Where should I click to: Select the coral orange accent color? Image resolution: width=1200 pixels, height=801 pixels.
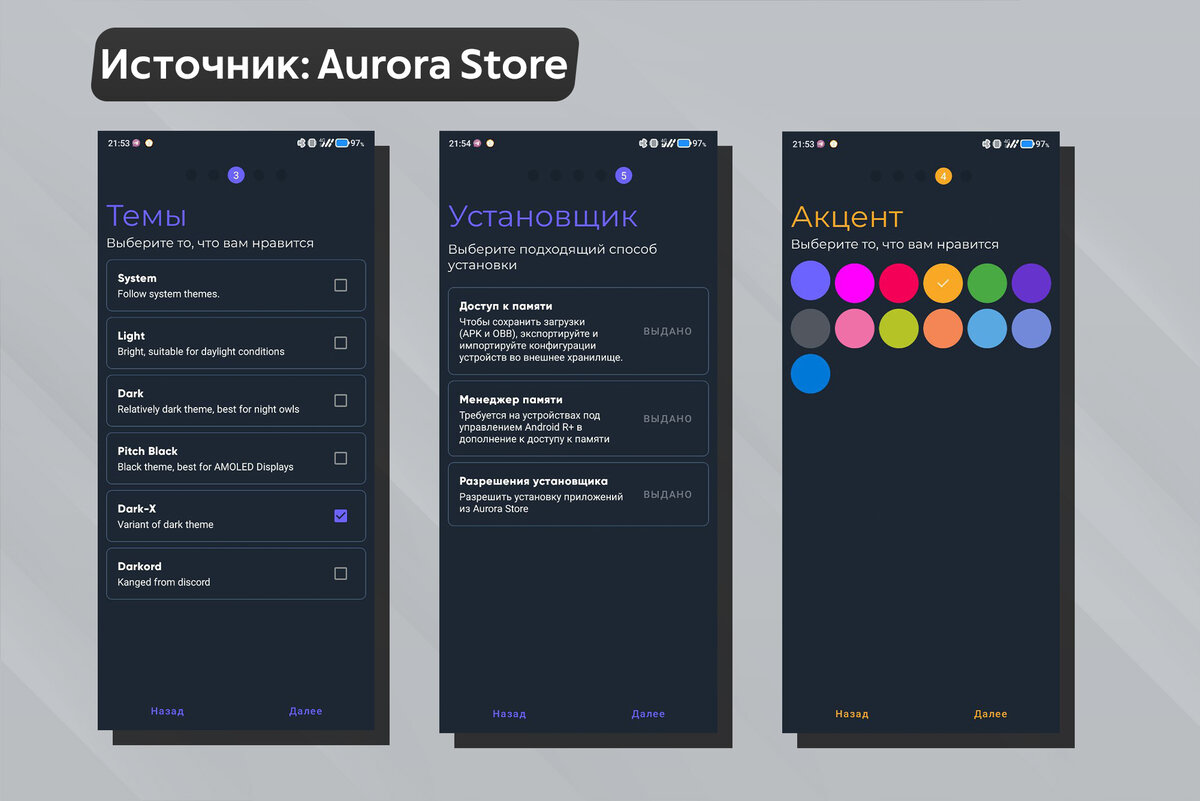[943, 328]
